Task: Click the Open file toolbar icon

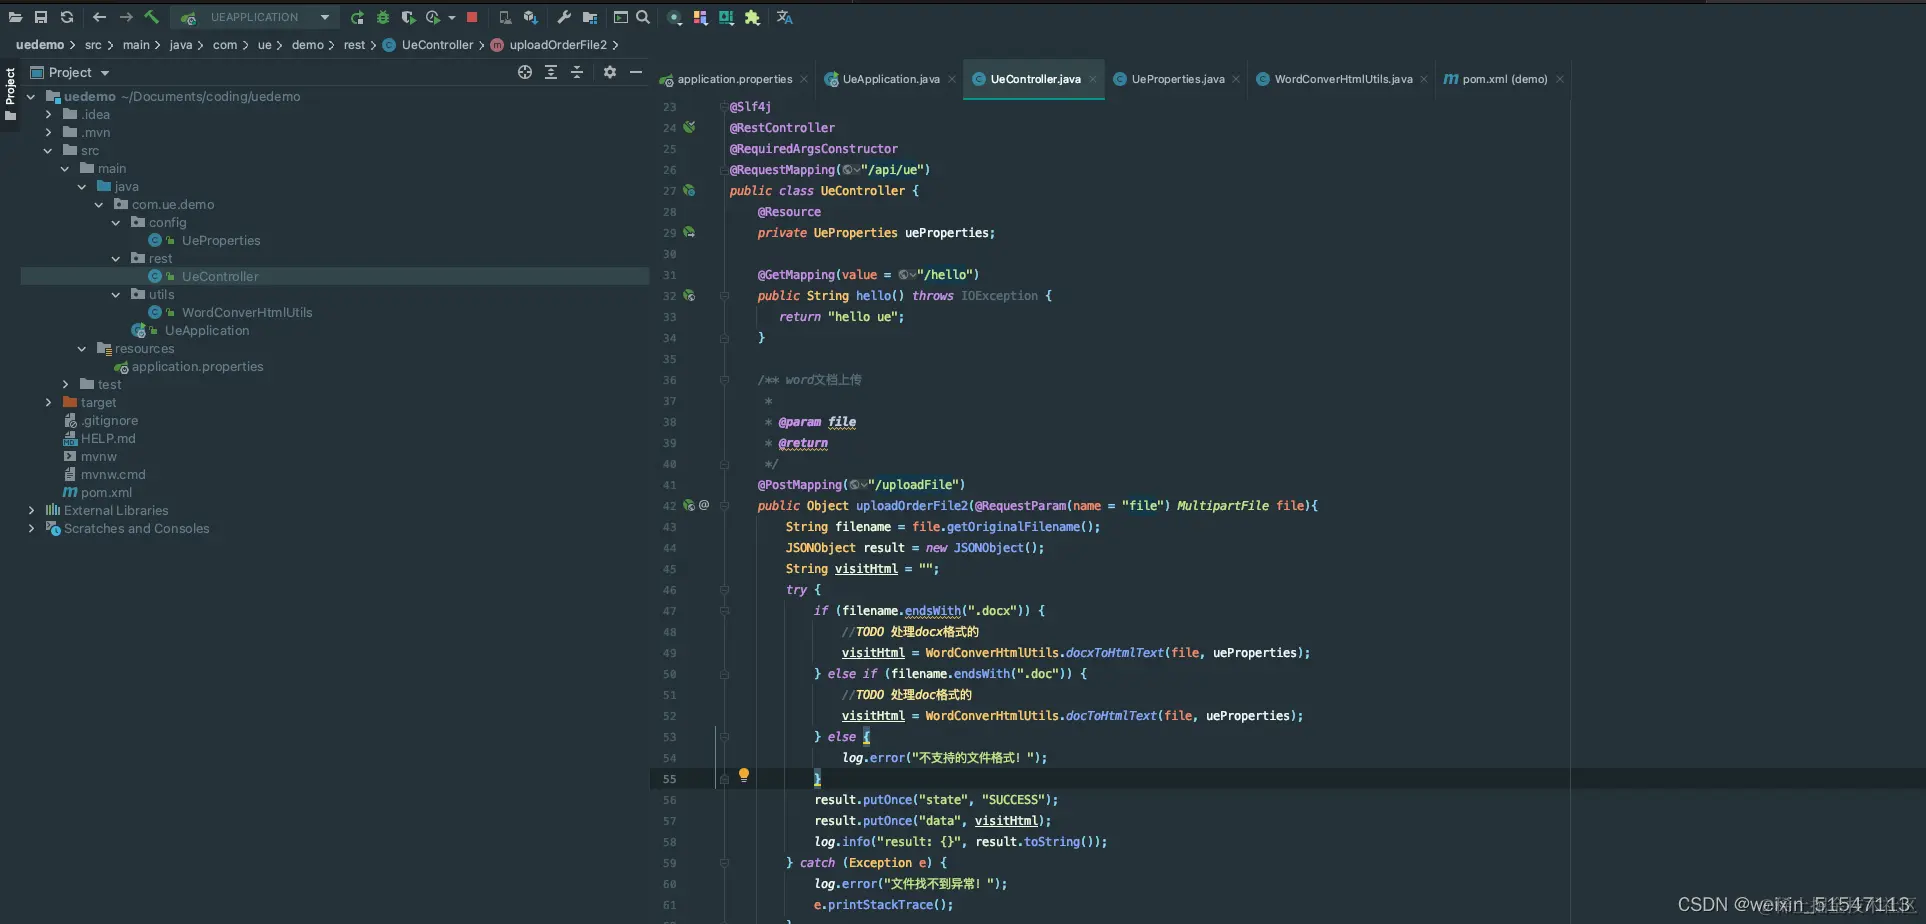Action: (15, 17)
